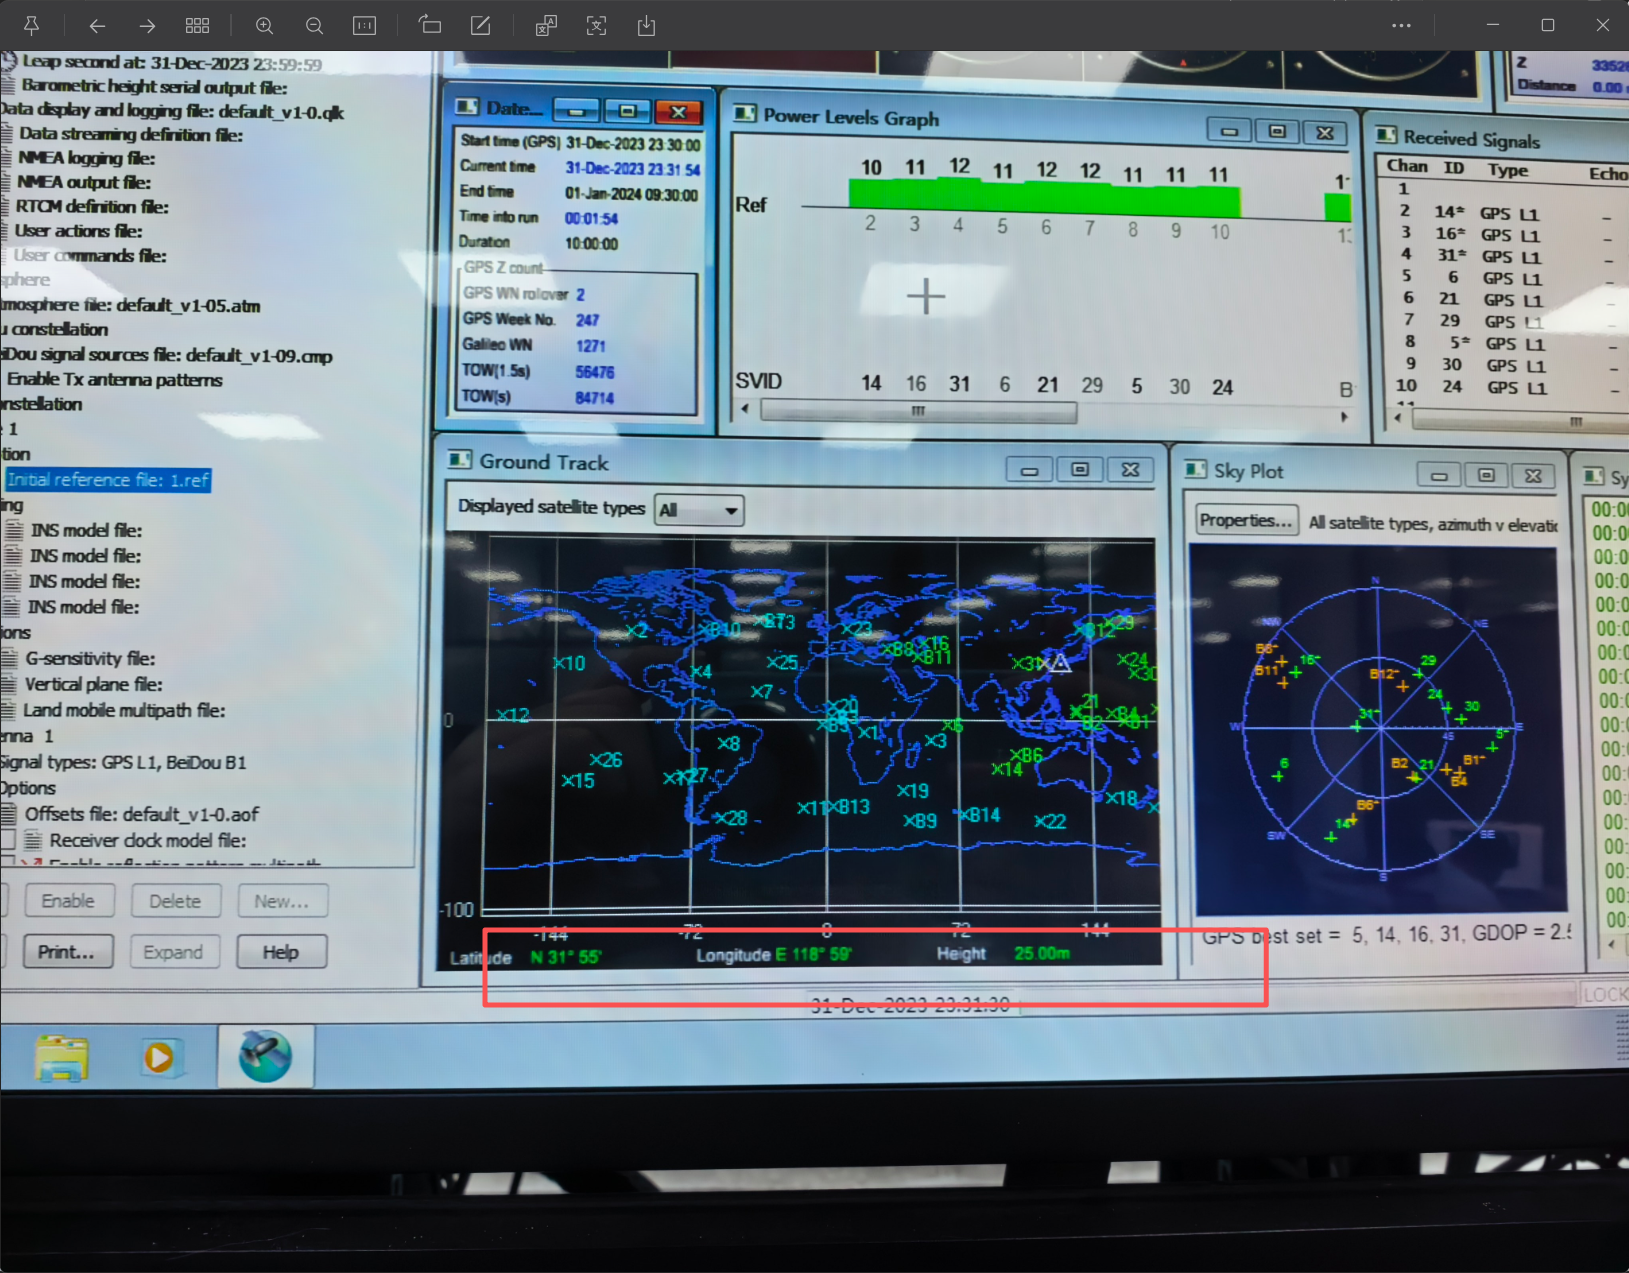Save the image with the download icon
This screenshot has height=1273, width=1629.
[647, 25]
